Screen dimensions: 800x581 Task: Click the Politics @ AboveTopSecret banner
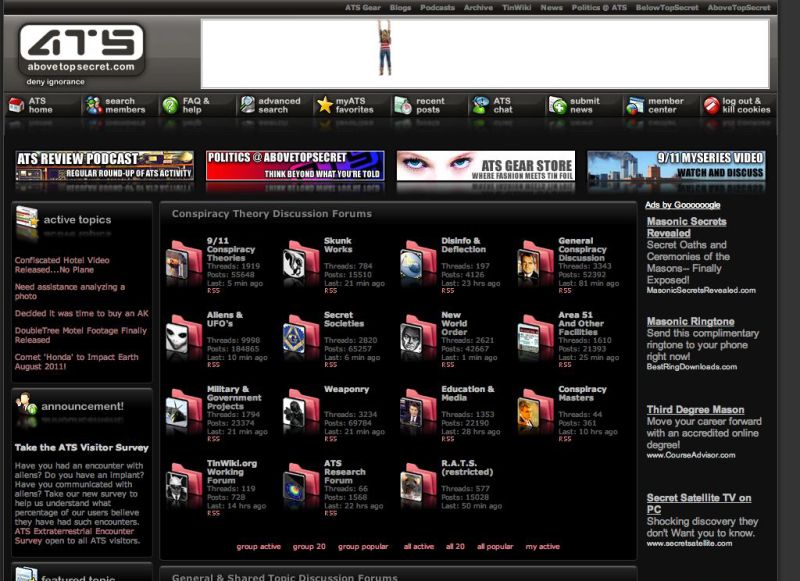click(x=295, y=166)
